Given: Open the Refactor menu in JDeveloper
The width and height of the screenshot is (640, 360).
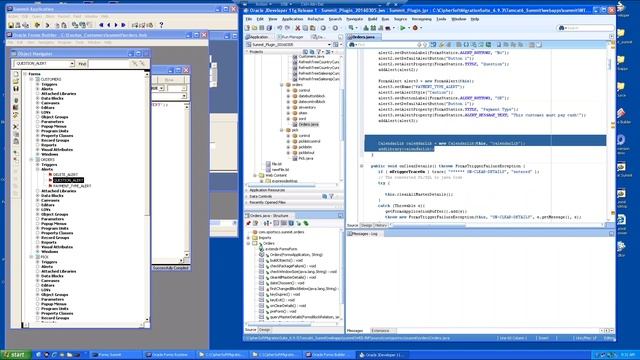Looking at the screenshot, I should tap(316, 19).
